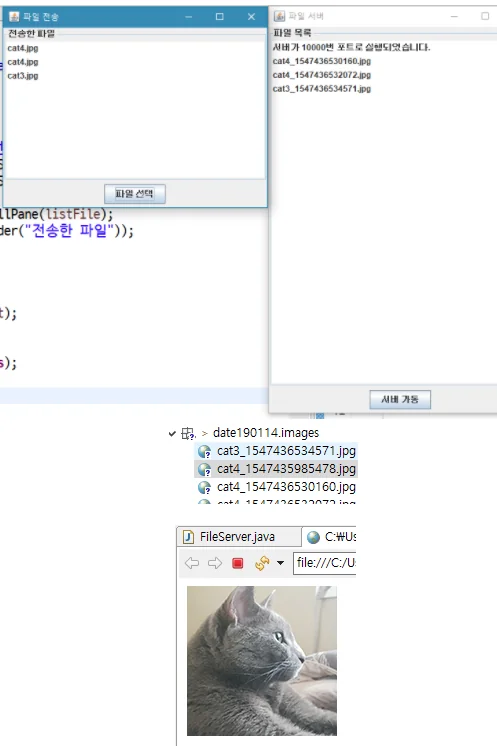The height and width of the screenshot is (746, 497).
Task: Click the date190114.images package icon
Action: tap(188, 433)
